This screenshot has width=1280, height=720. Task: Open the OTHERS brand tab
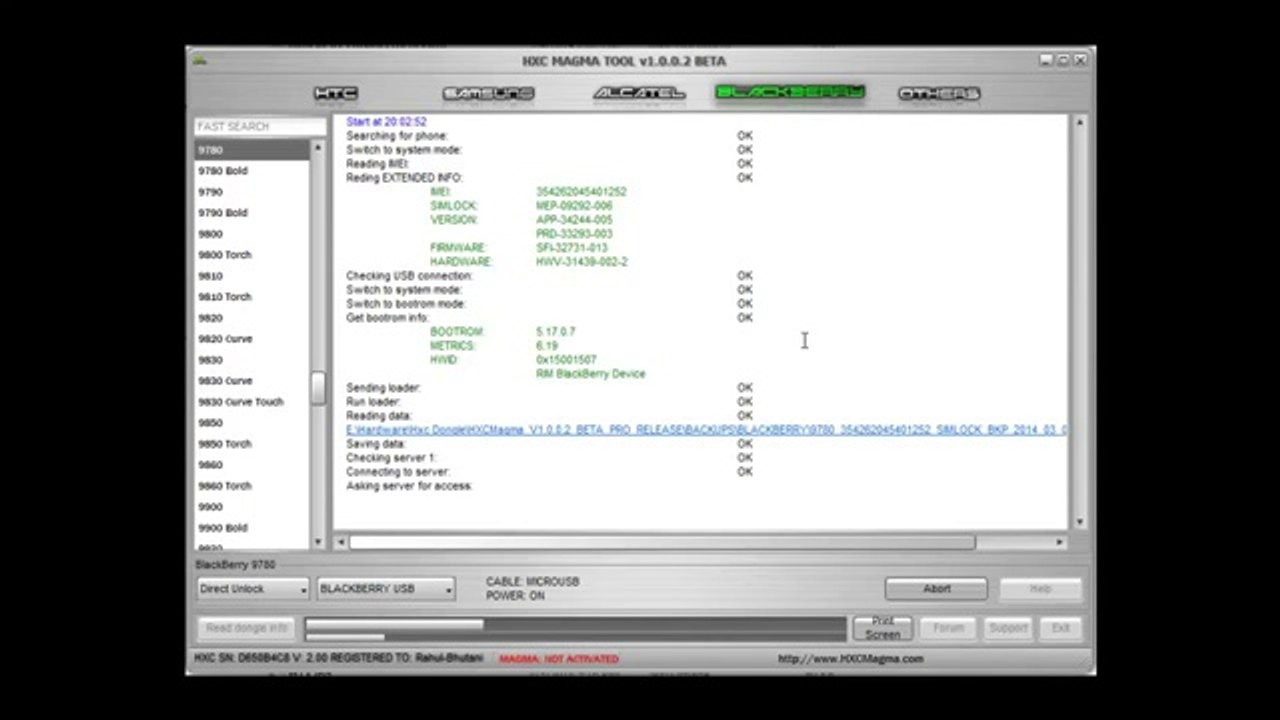[x=939, y=94]
